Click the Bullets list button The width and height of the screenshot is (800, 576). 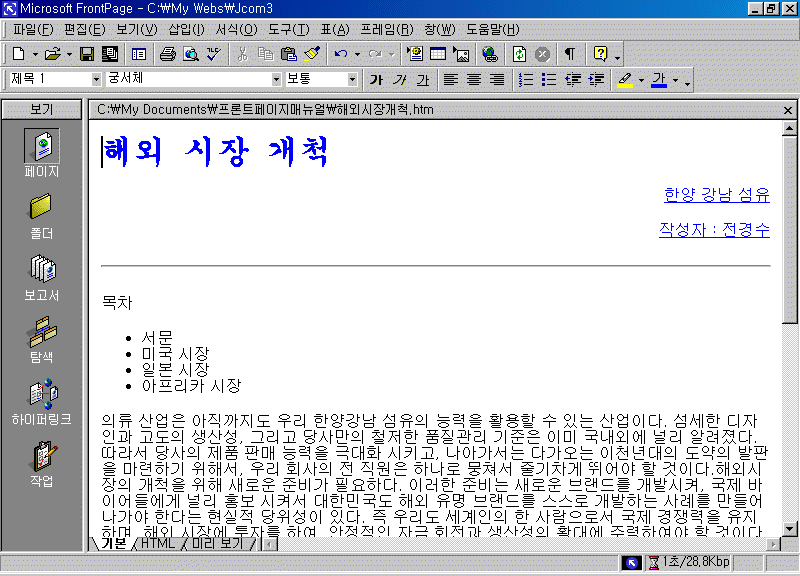pyautogui.click(x=548, y=79)
